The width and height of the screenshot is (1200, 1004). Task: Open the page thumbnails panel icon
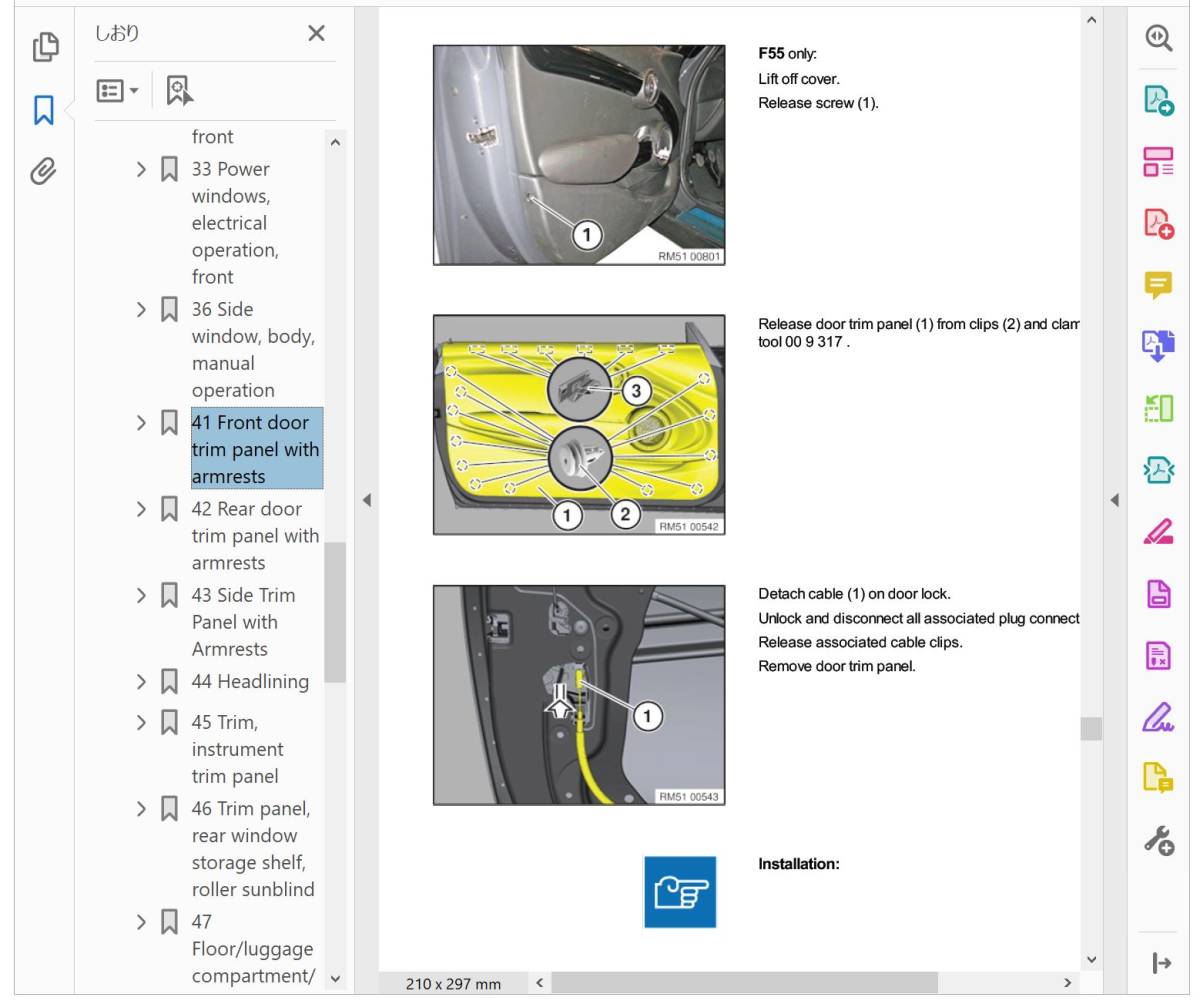coord(44,46)
